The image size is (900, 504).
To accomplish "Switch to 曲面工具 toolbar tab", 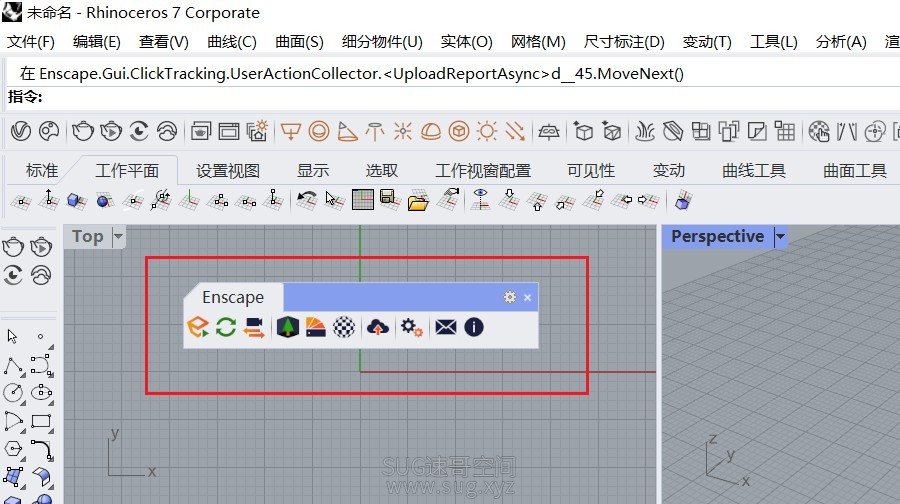I will tap(855, 170).
